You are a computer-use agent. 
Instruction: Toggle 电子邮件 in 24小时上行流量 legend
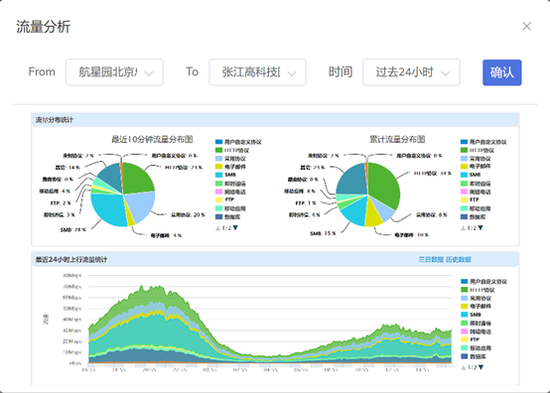click(476, 306)
